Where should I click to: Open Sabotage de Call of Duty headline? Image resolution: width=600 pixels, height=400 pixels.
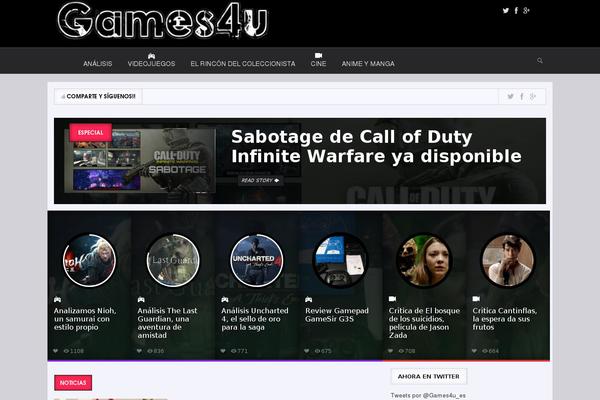(x=376, y=147)
